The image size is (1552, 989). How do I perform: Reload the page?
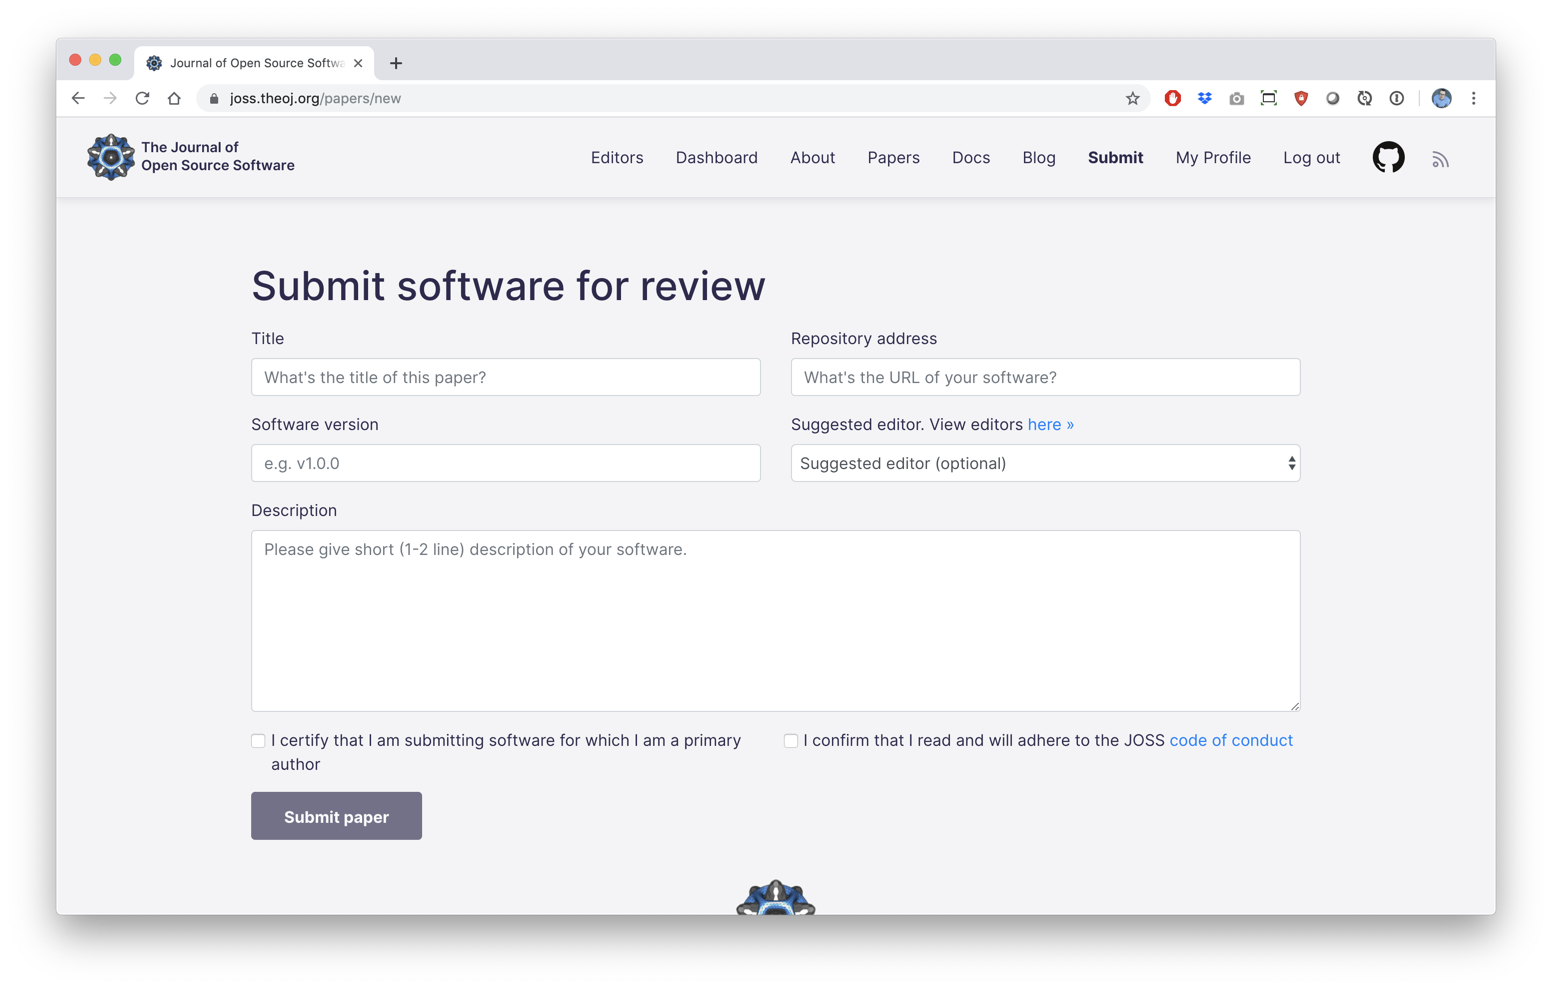[x=142, y=98]
